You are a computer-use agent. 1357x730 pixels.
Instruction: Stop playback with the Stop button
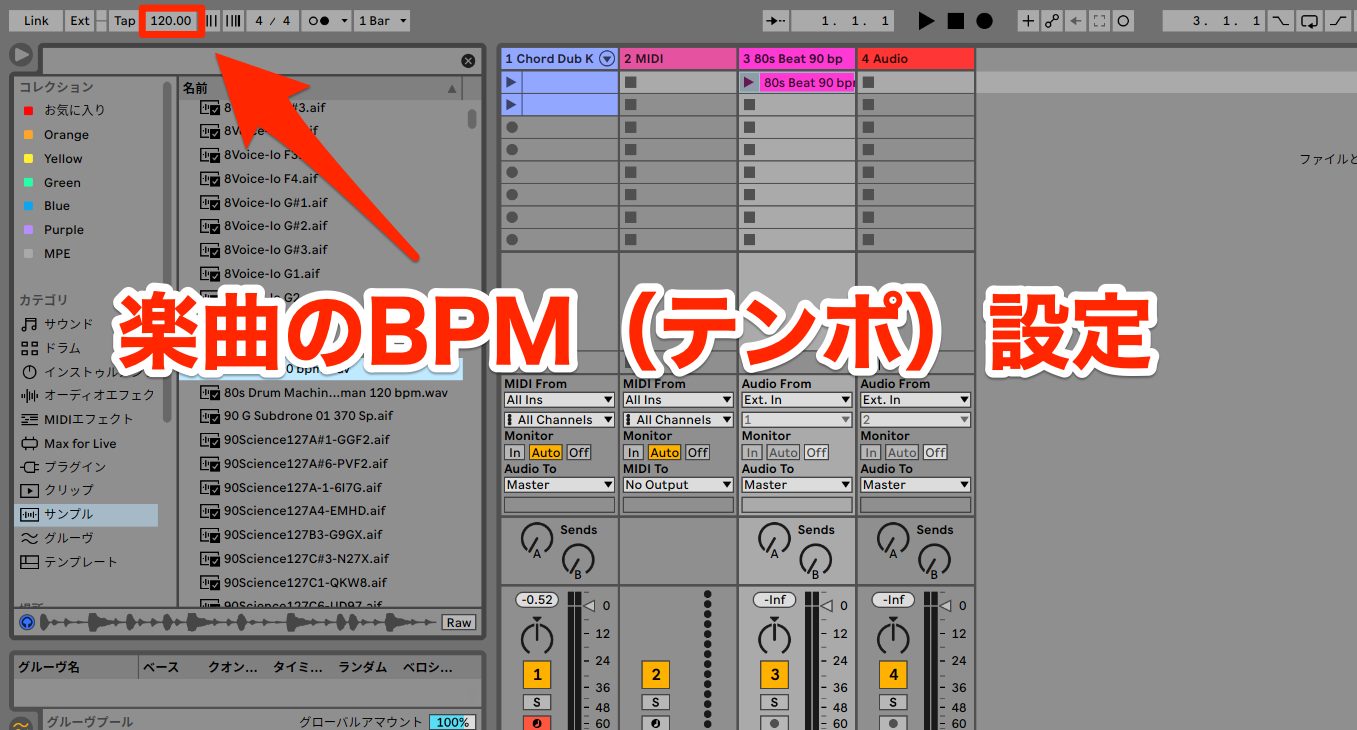click(x=955, y=20)
